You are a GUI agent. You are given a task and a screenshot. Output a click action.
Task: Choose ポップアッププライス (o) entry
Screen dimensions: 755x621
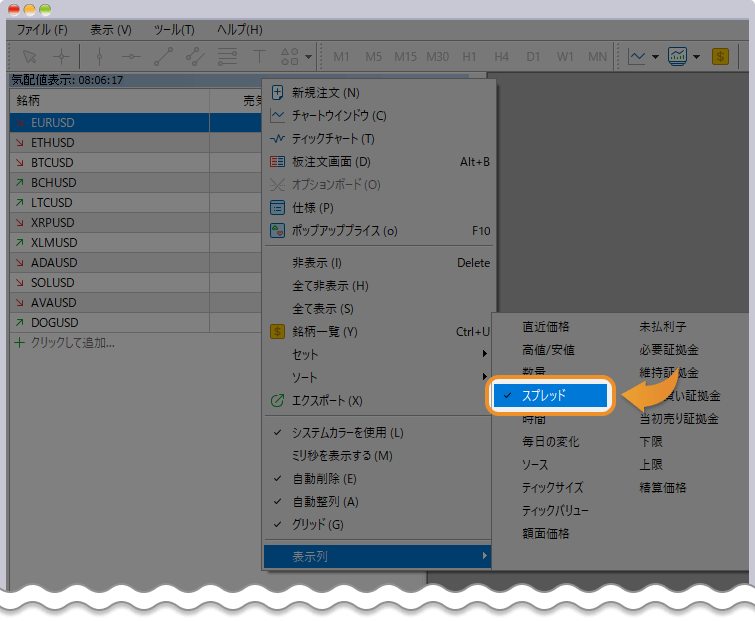coord(378,231)
